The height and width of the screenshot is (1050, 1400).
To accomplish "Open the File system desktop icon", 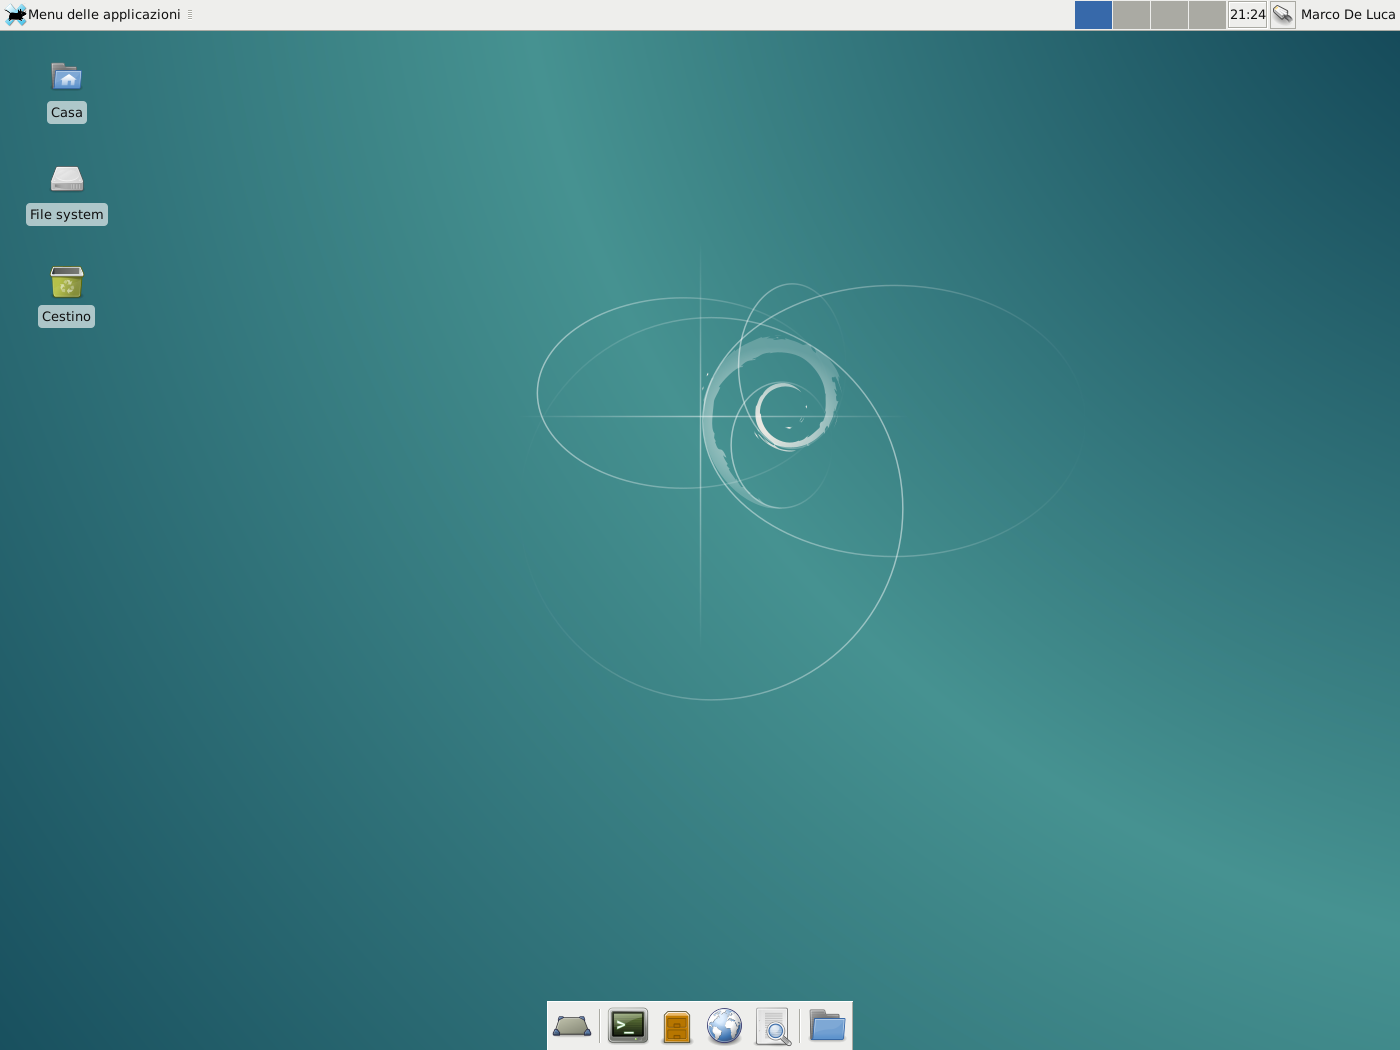I will [66, 180].
